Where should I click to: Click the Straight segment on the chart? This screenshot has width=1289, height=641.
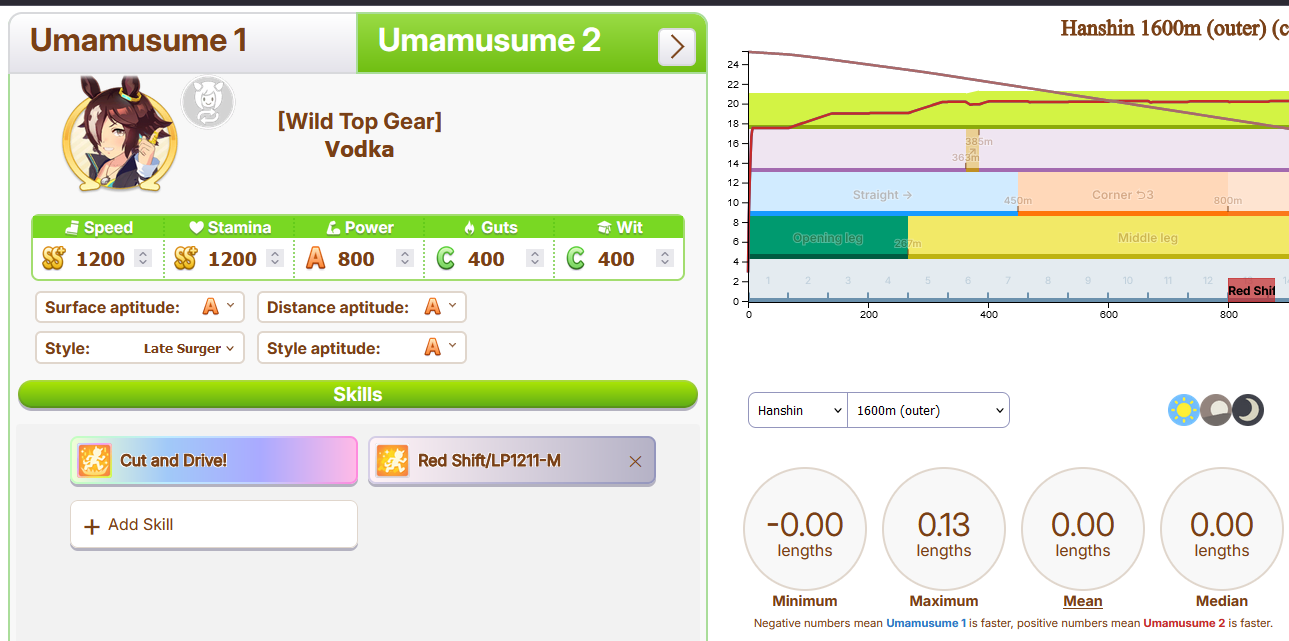pyautogui.click(x=883, y=194)
